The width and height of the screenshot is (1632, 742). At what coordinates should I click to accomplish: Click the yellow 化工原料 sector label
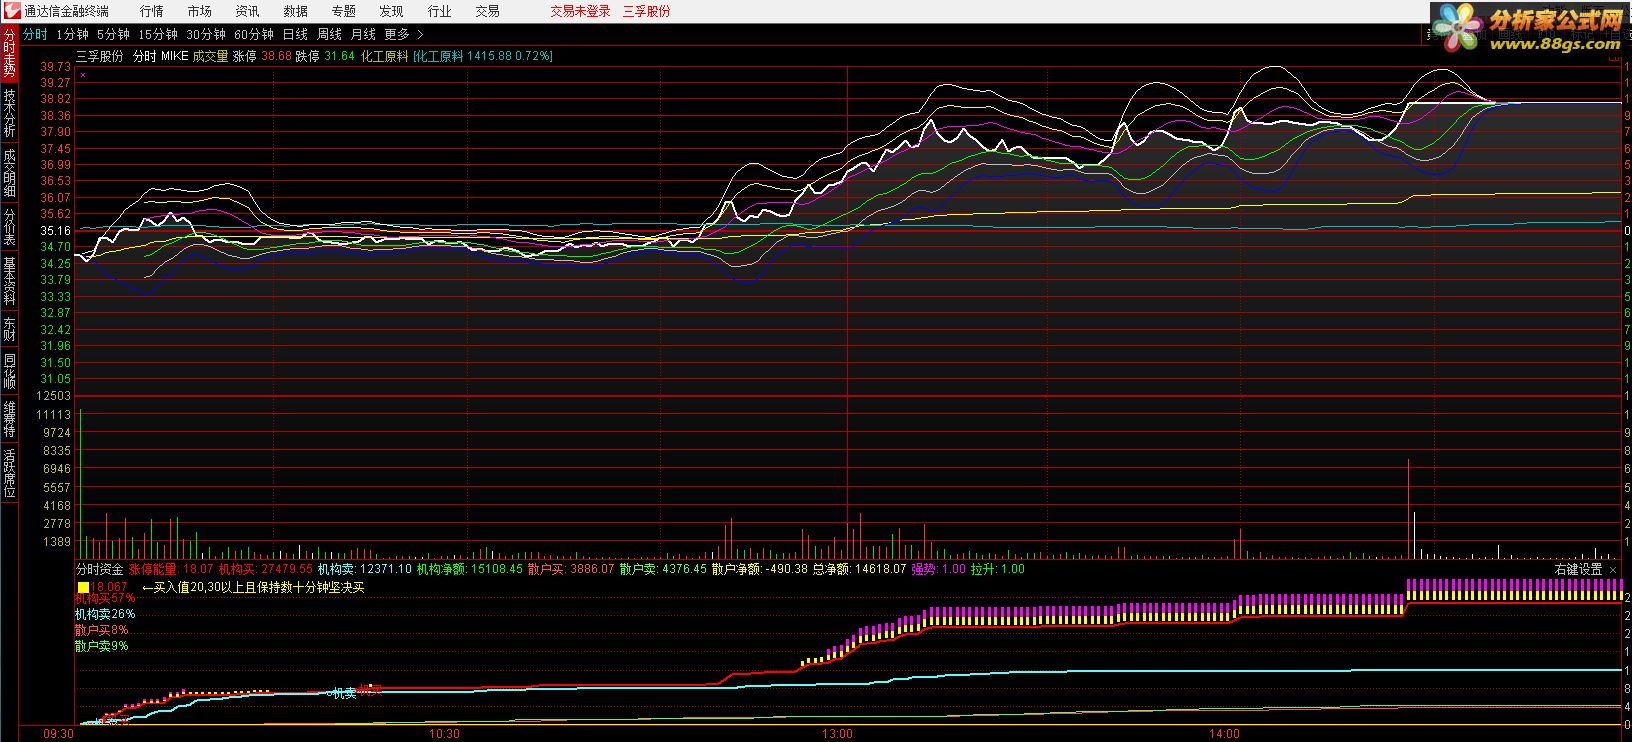coord(384,57)
